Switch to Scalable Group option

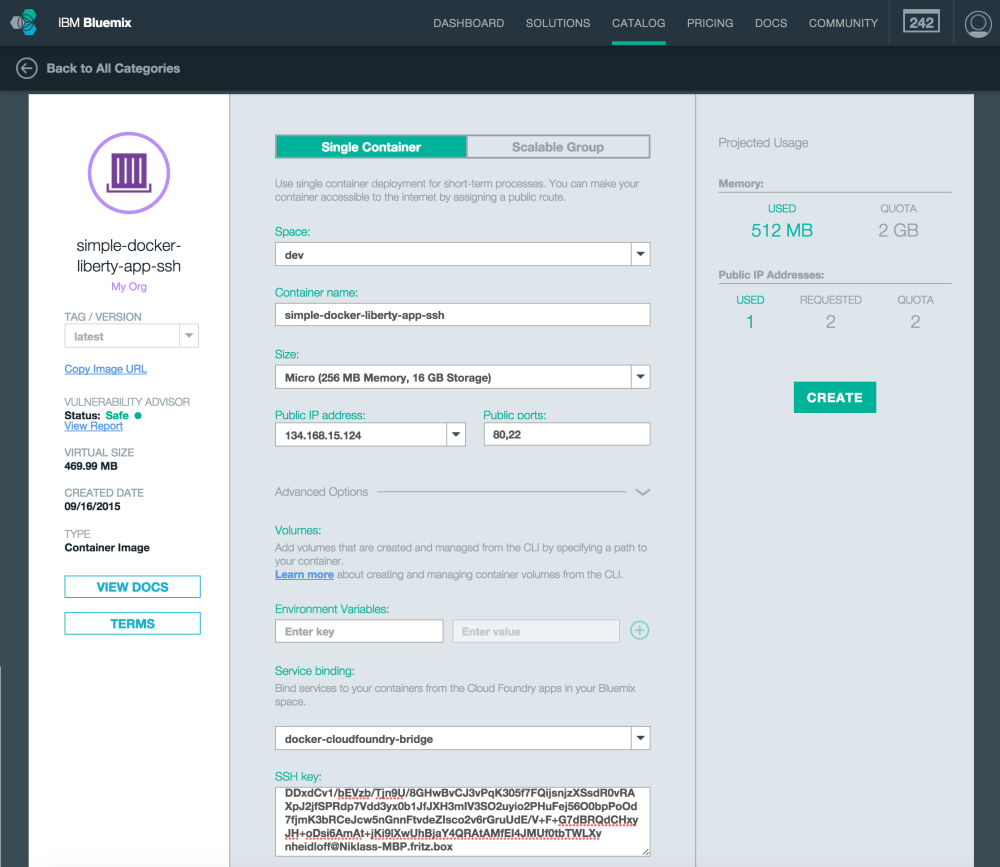(558, 147)
